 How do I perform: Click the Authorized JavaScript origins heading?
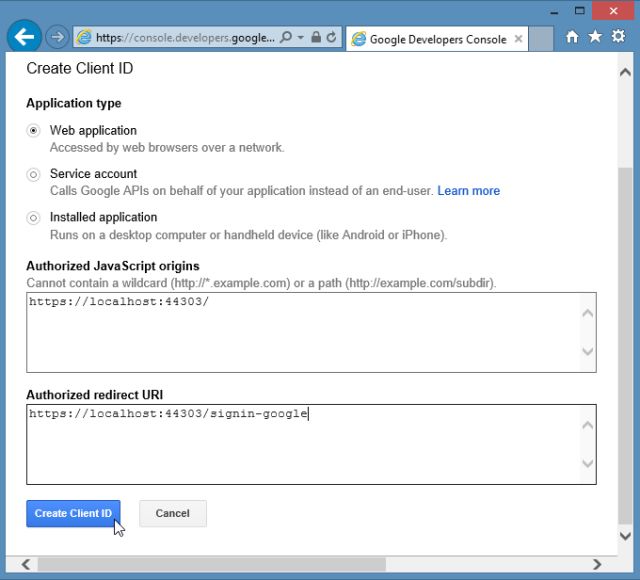[x=113, y=266]
